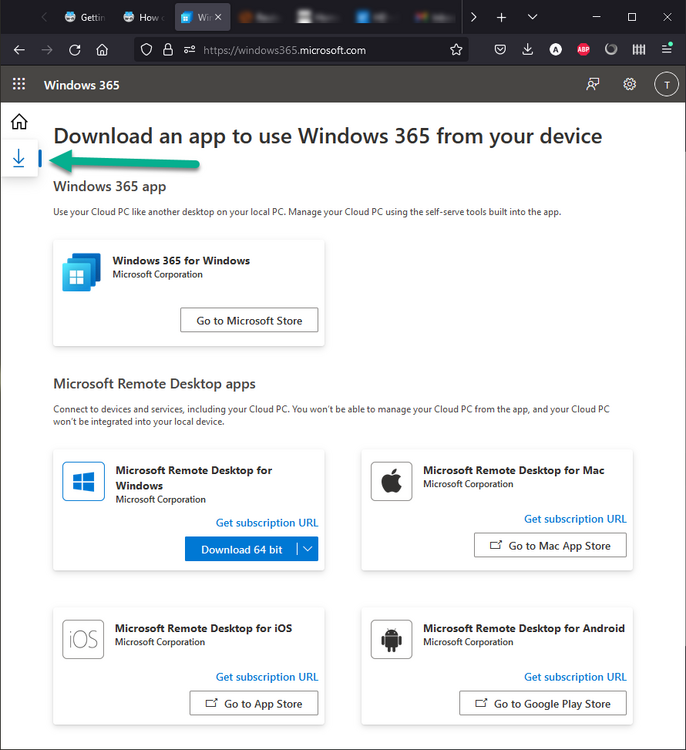Click the Windows 365 header title
686x750 pixels.
click(x=82, y=85)
